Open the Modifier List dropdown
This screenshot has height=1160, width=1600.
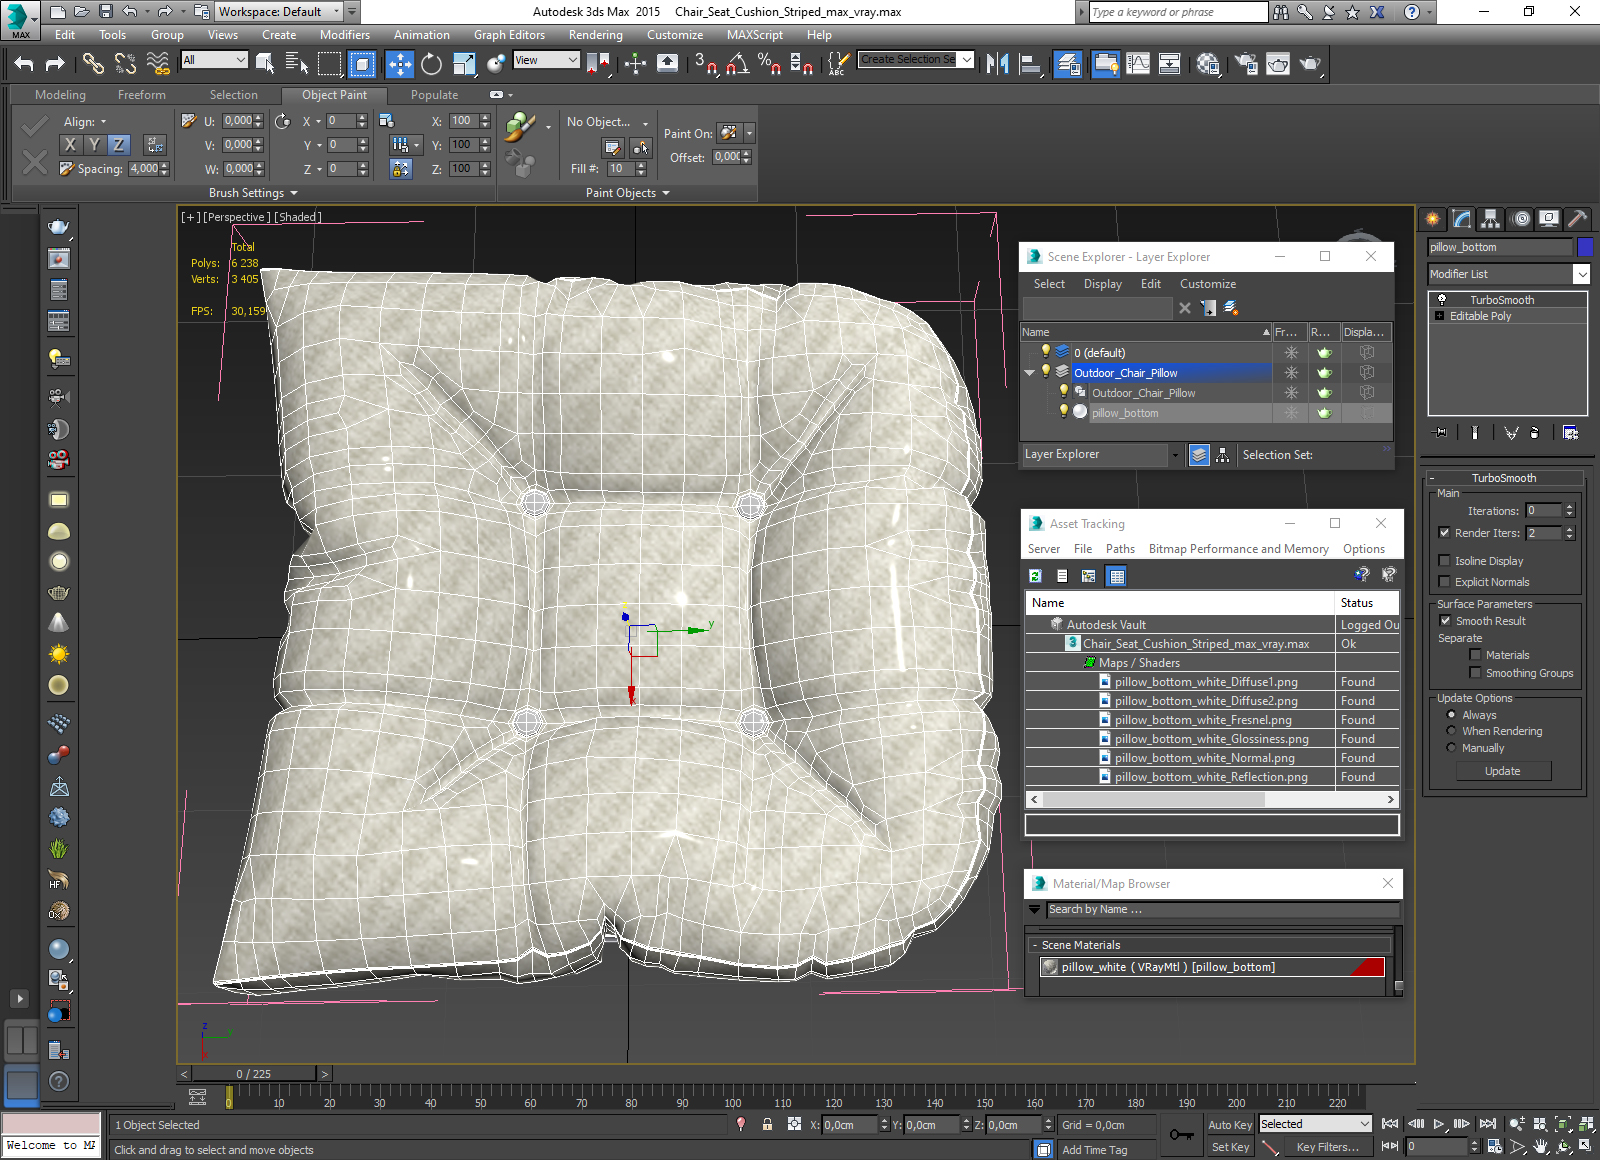1508,274
